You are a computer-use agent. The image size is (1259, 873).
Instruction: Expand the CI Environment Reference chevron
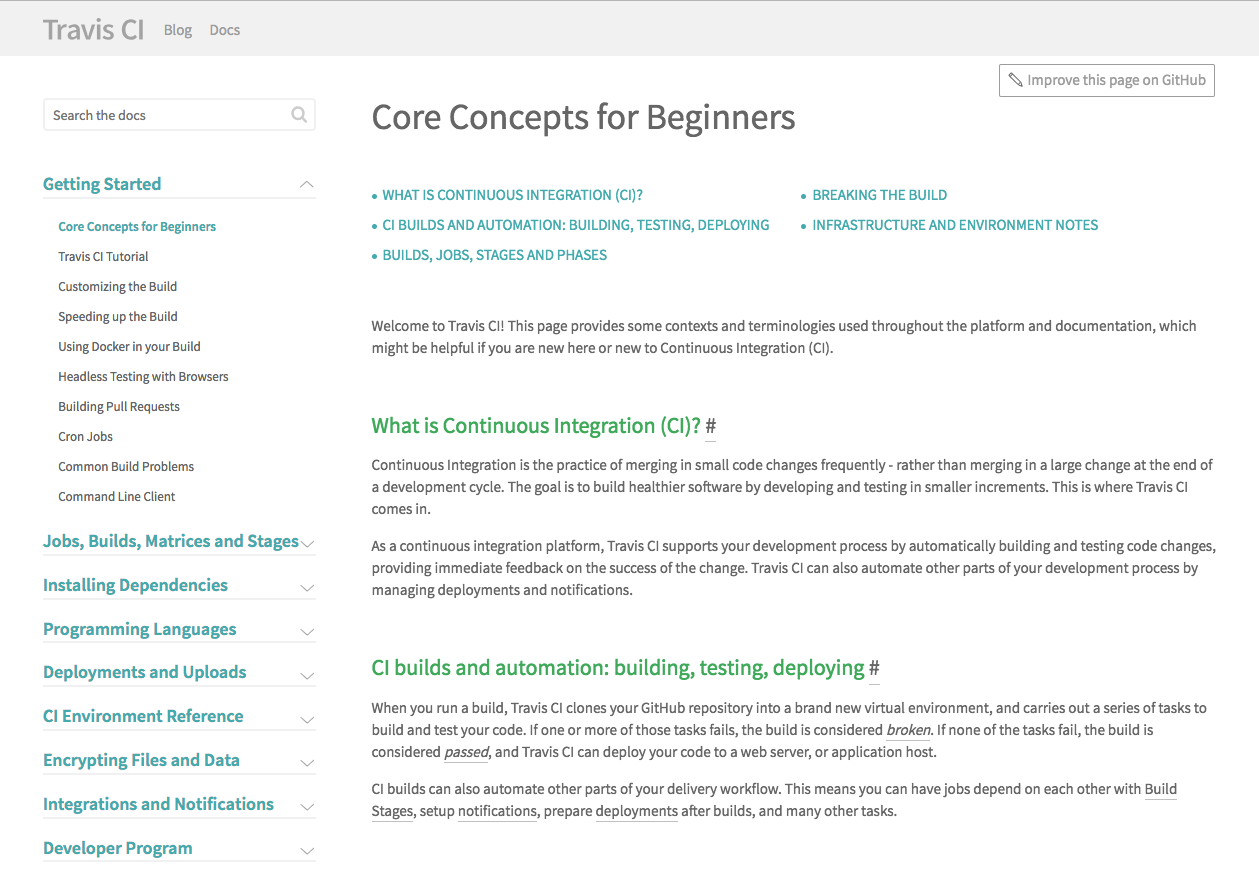307,719
